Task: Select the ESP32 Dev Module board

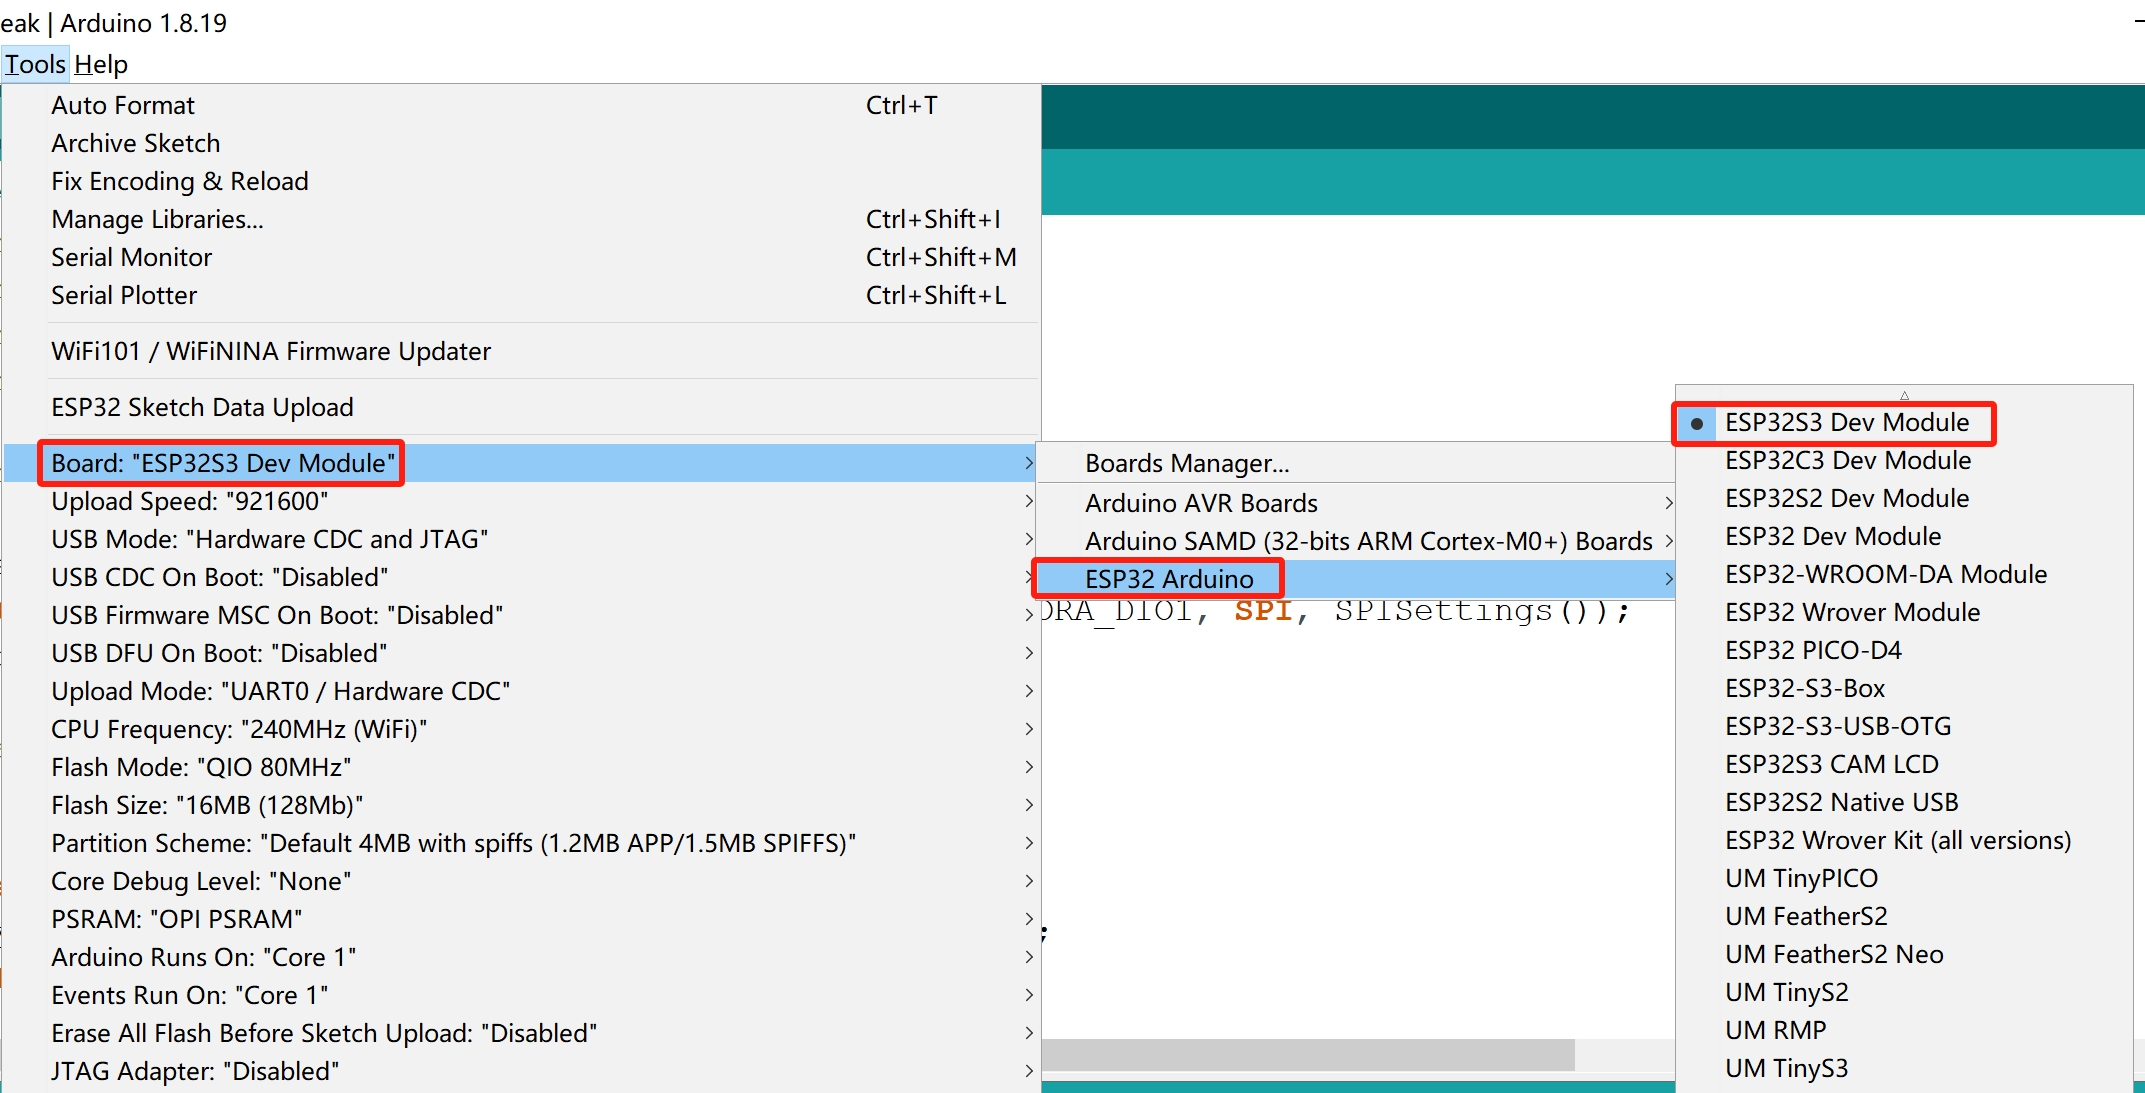Action: (x=1904, y=537)
